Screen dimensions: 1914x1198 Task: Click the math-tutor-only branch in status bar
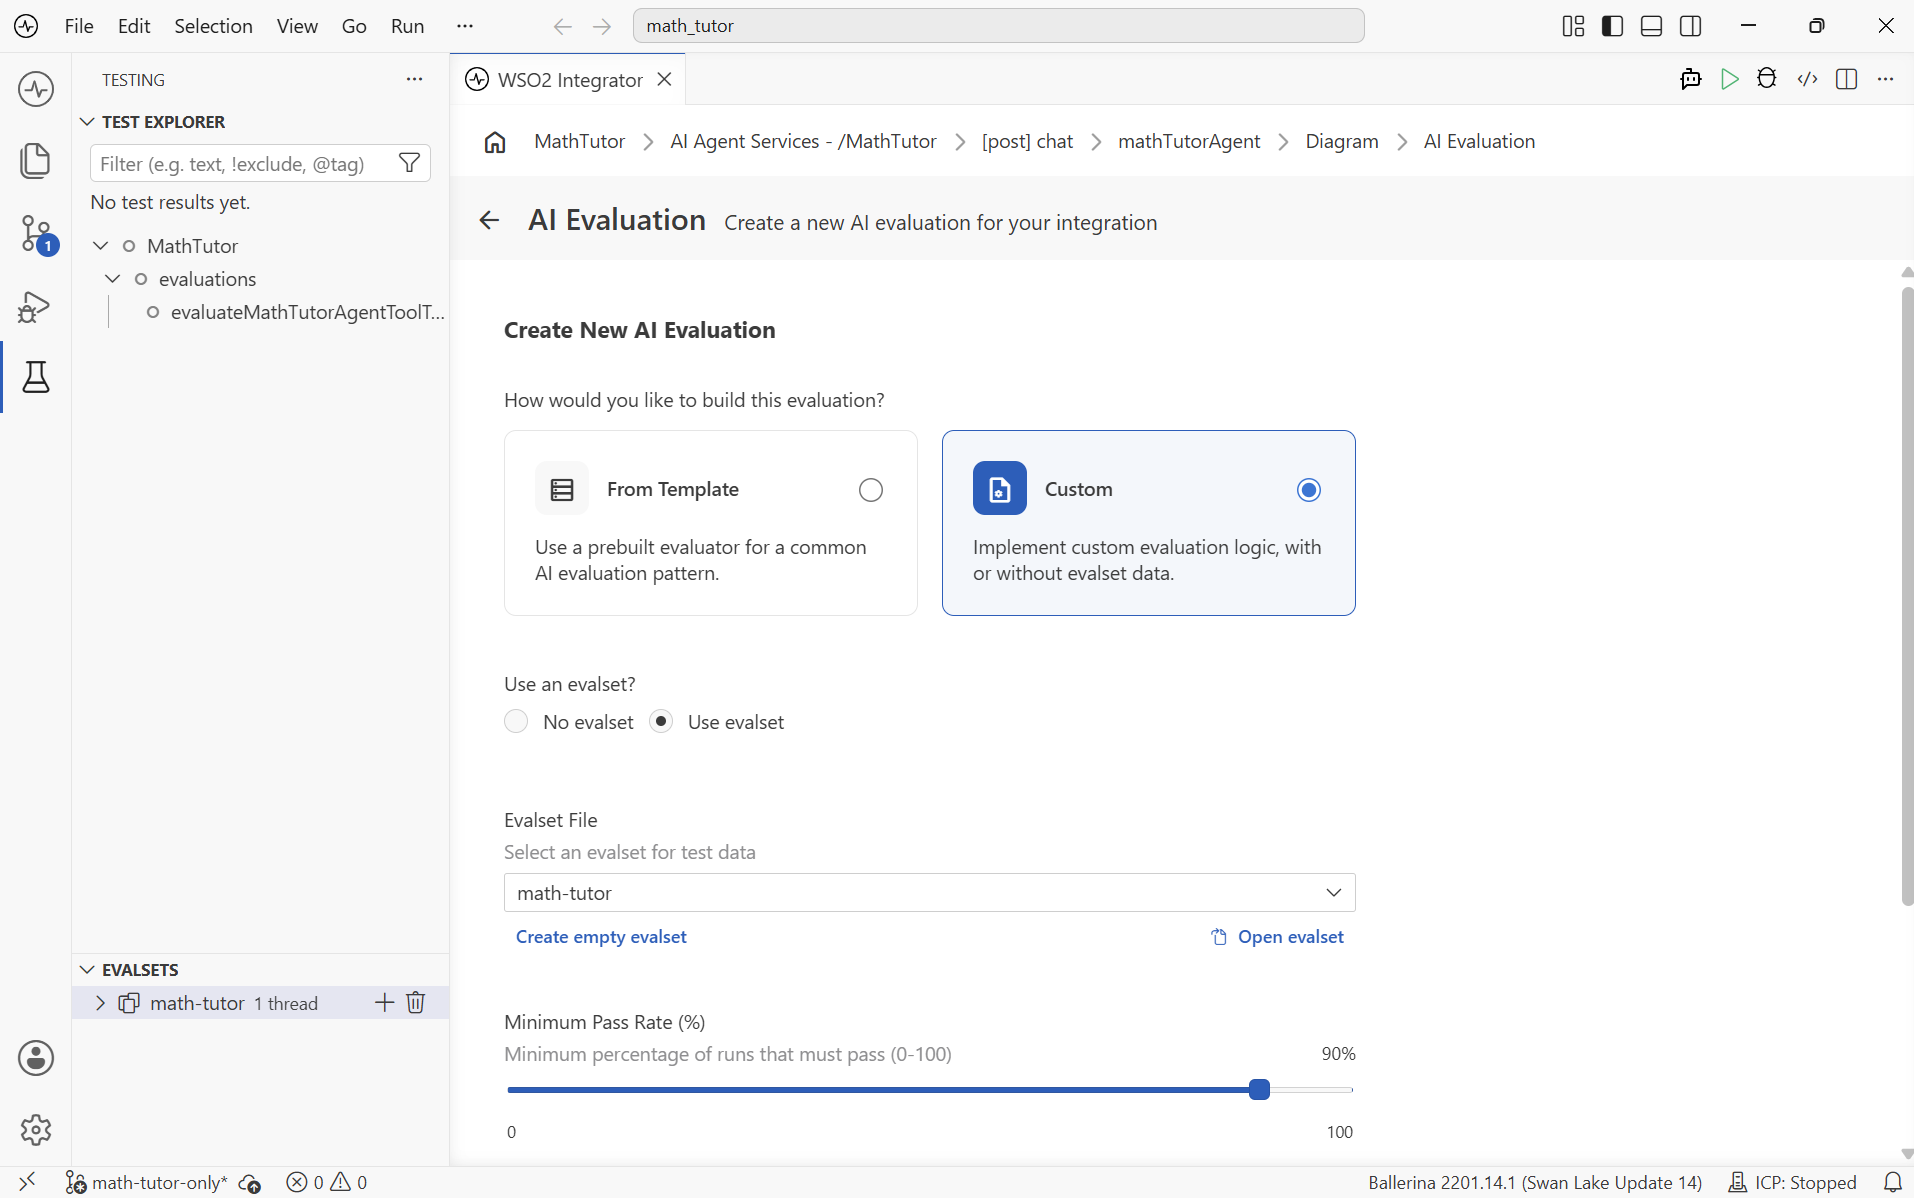click(x=147, y=1182)
